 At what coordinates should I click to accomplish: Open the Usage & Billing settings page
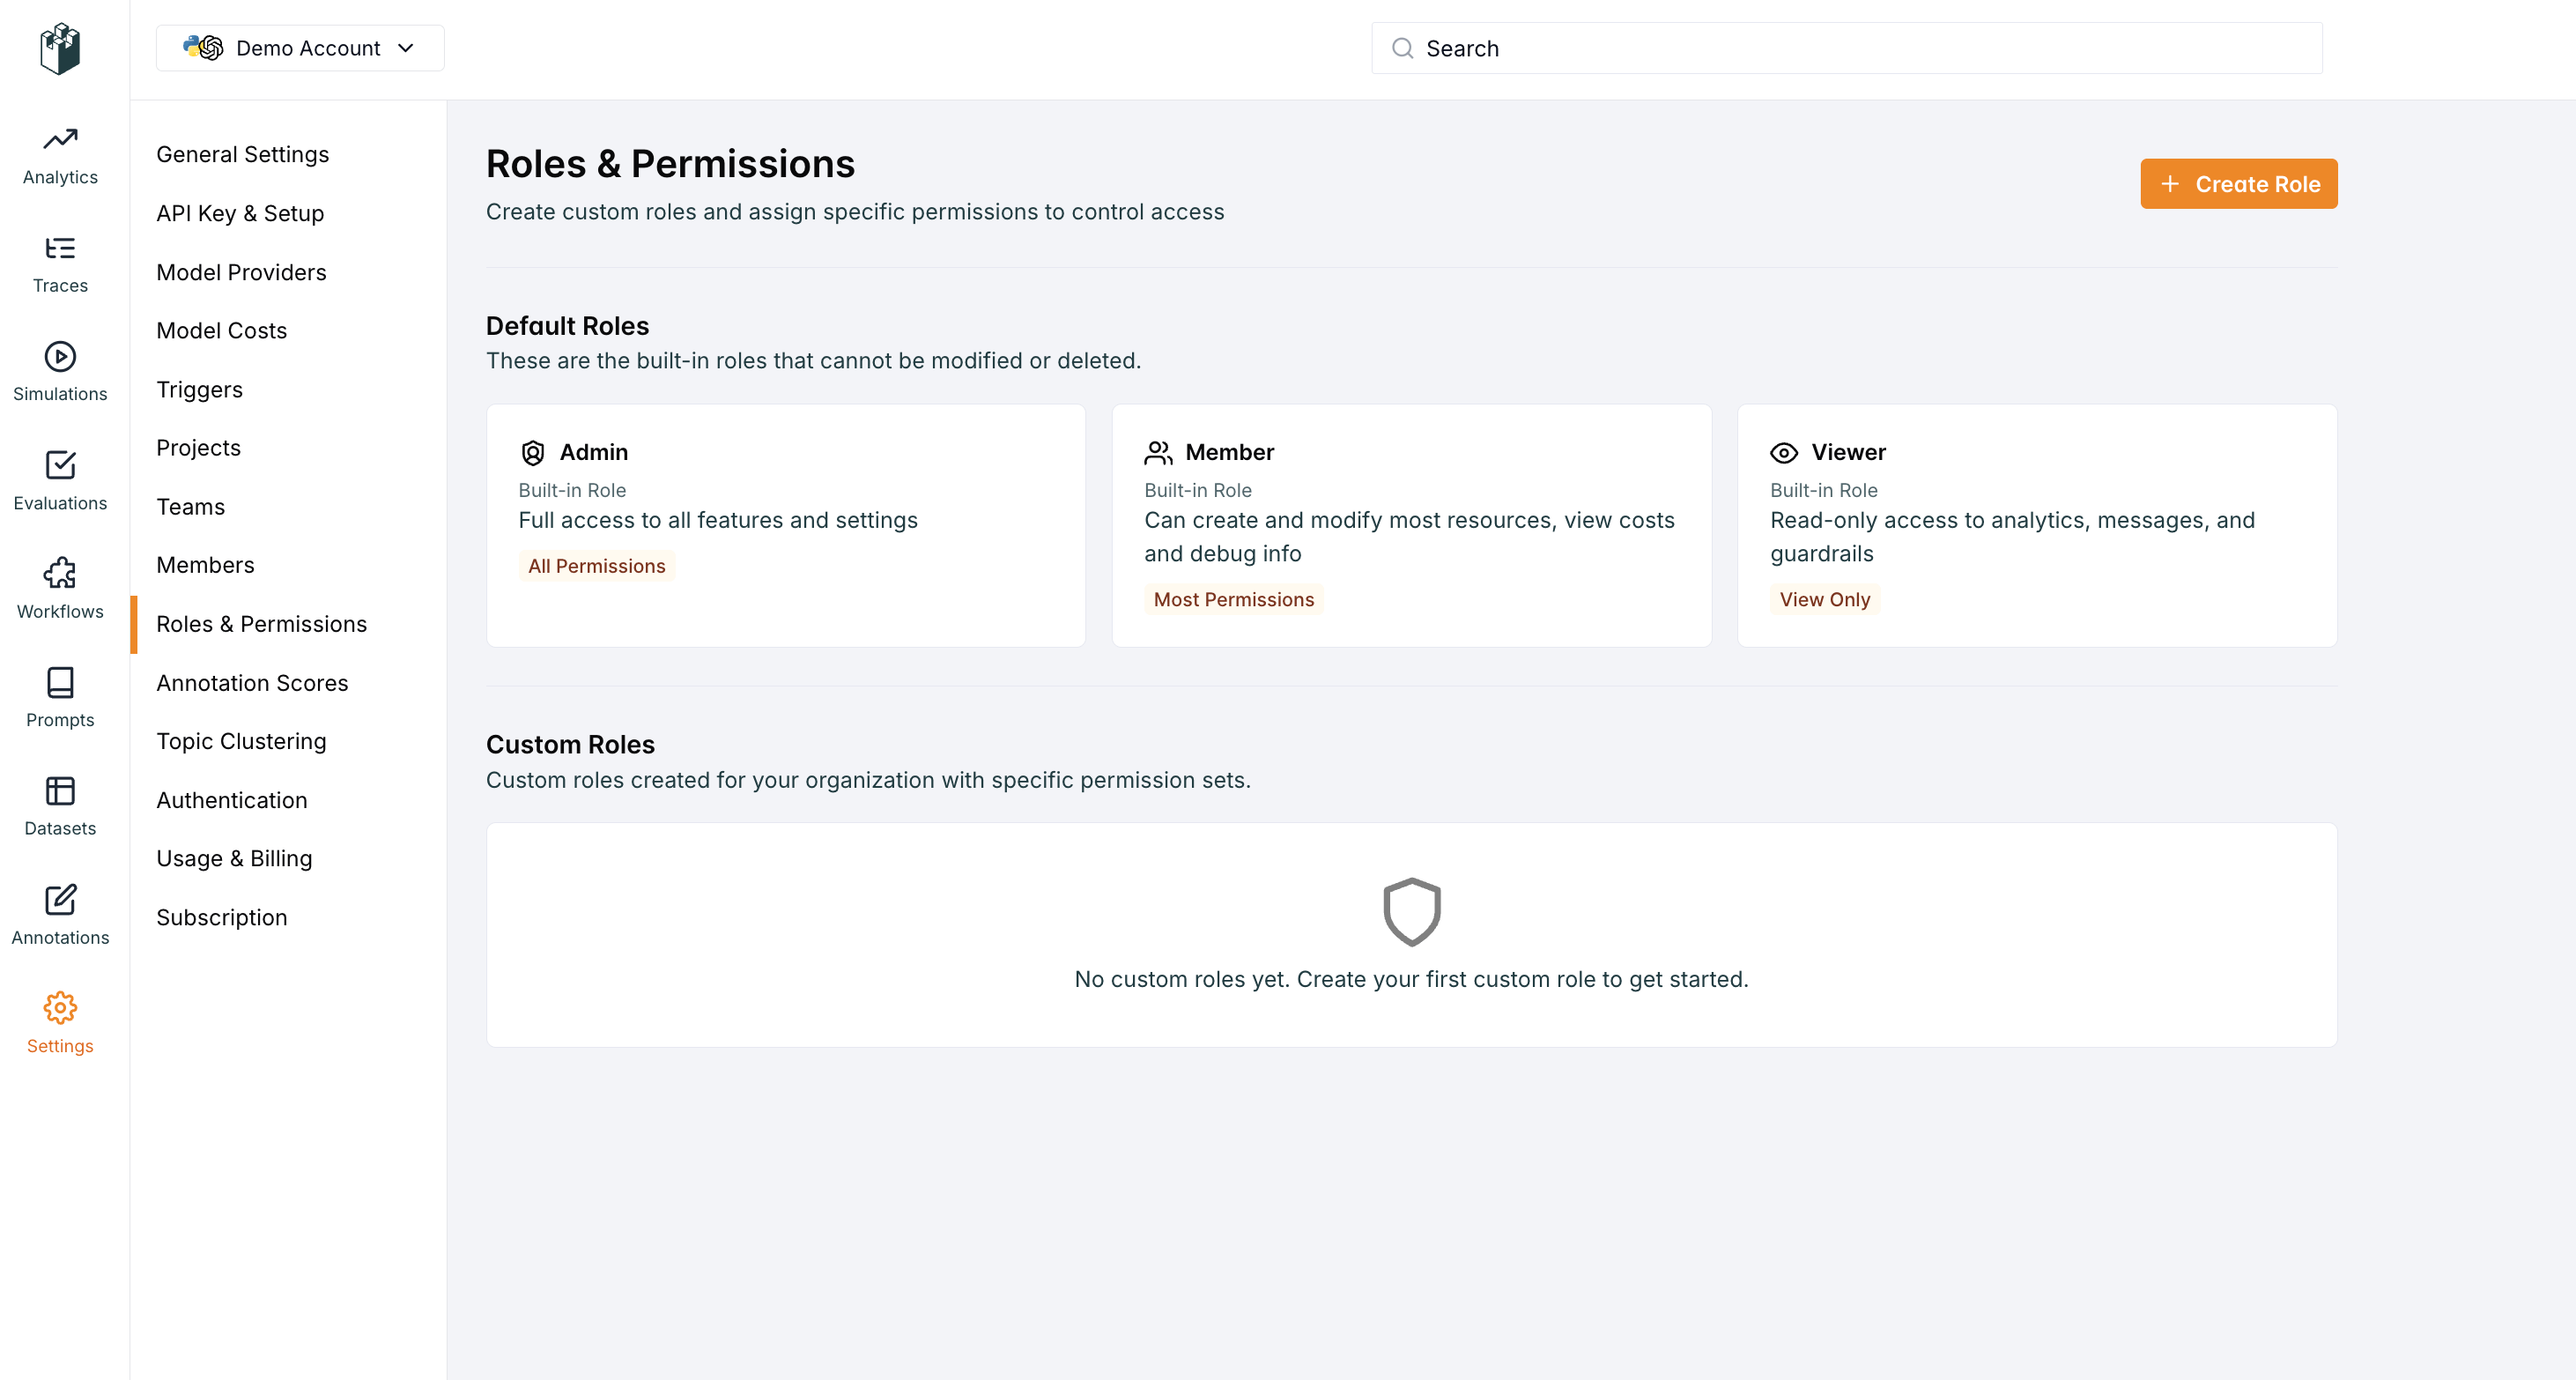point(234,858)
